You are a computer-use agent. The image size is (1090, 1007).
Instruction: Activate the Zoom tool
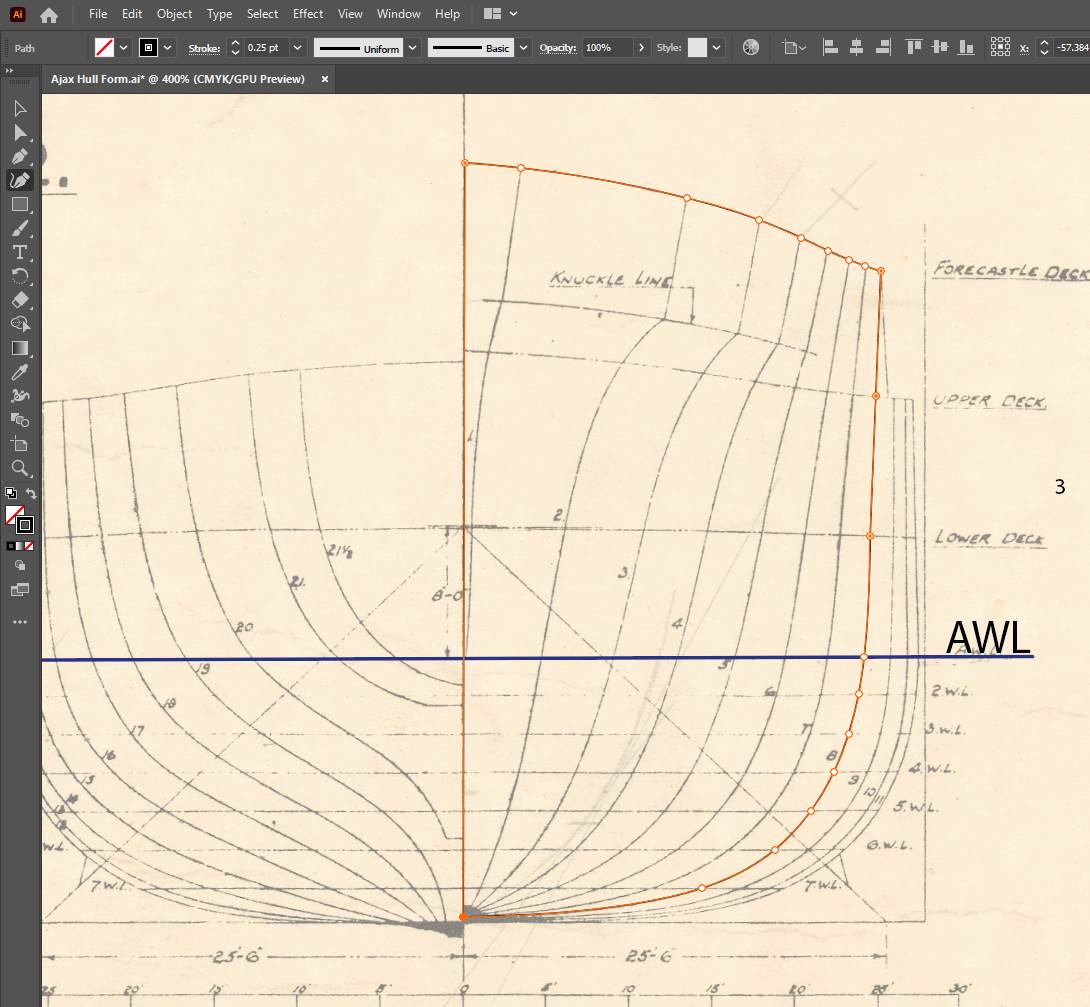point(19,468)
